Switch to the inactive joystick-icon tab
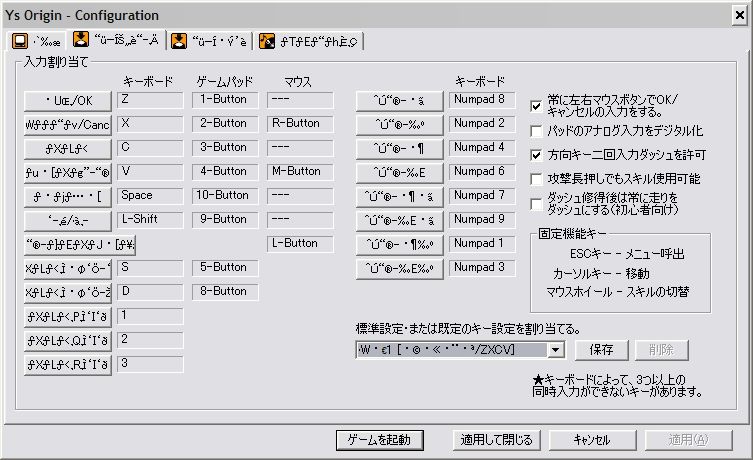 pos(209,41)
